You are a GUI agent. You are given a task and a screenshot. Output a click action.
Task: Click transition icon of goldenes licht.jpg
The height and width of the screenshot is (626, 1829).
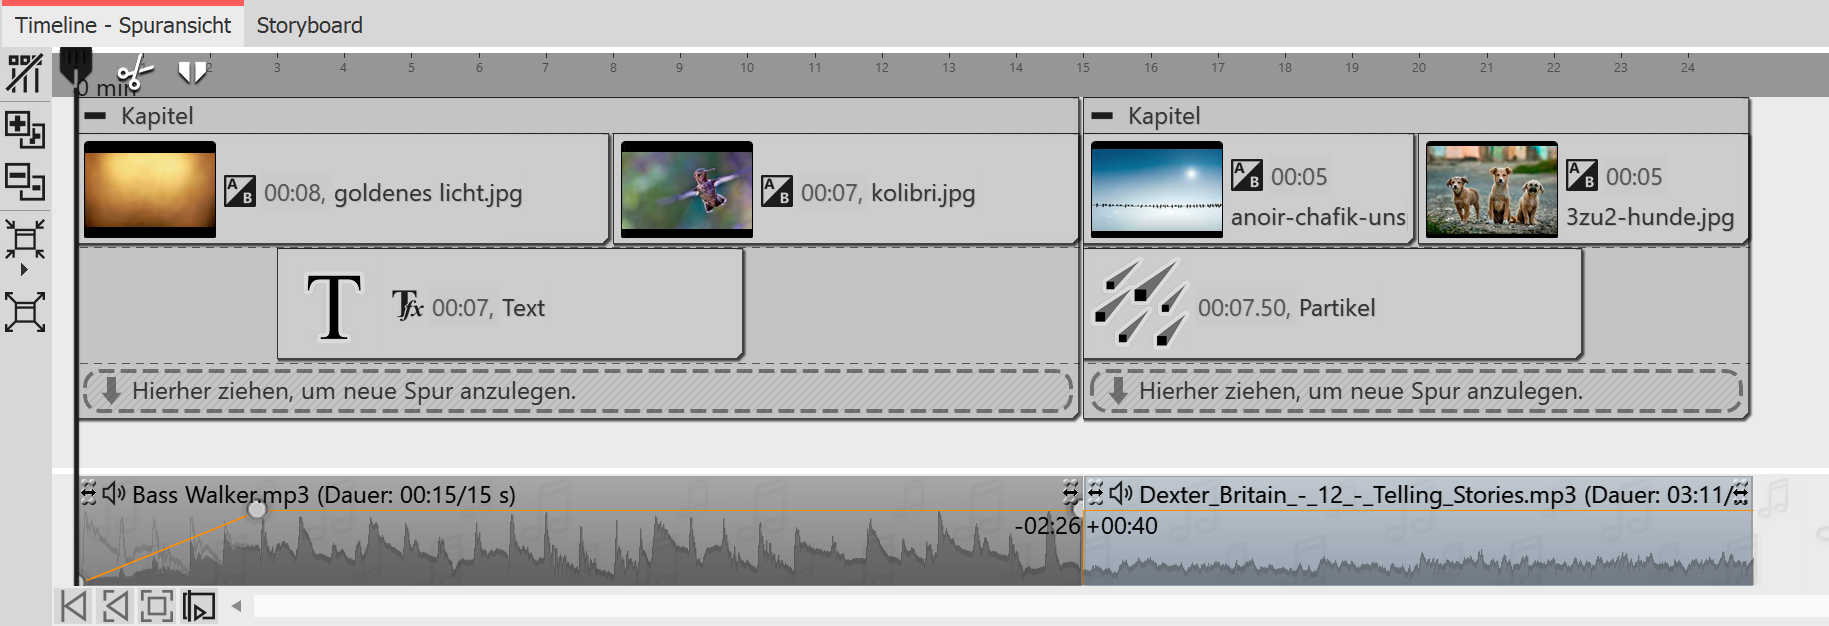coord(240,191)
